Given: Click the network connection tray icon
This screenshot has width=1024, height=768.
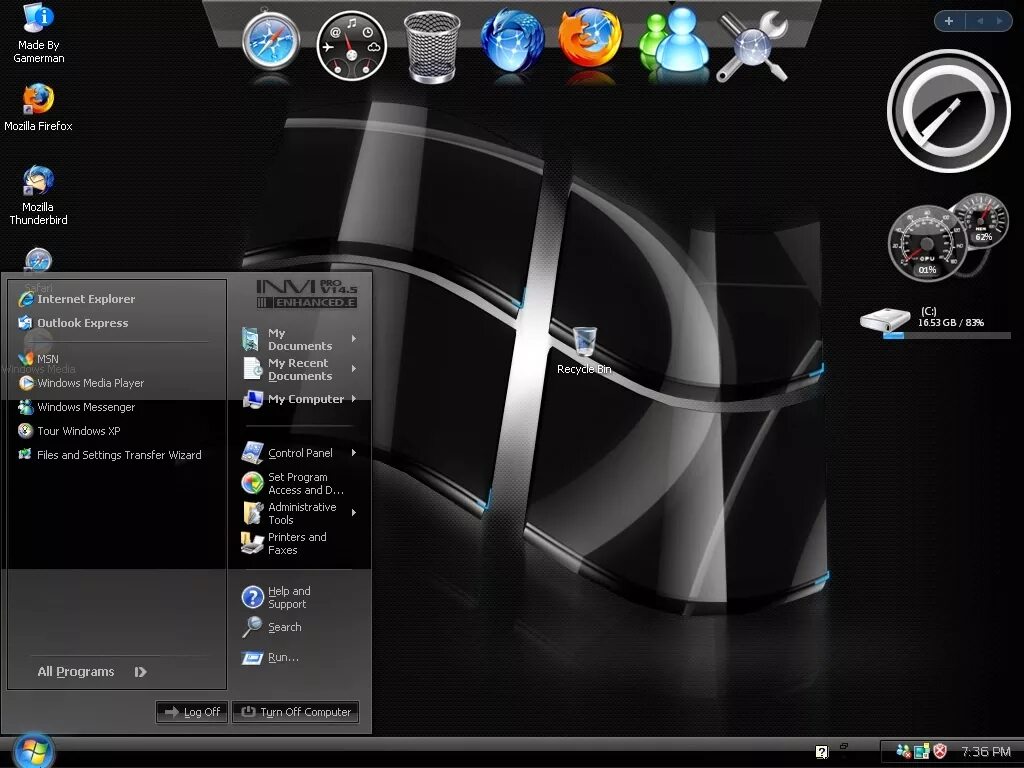Looking at the screenshot, I should coord(921,752).
